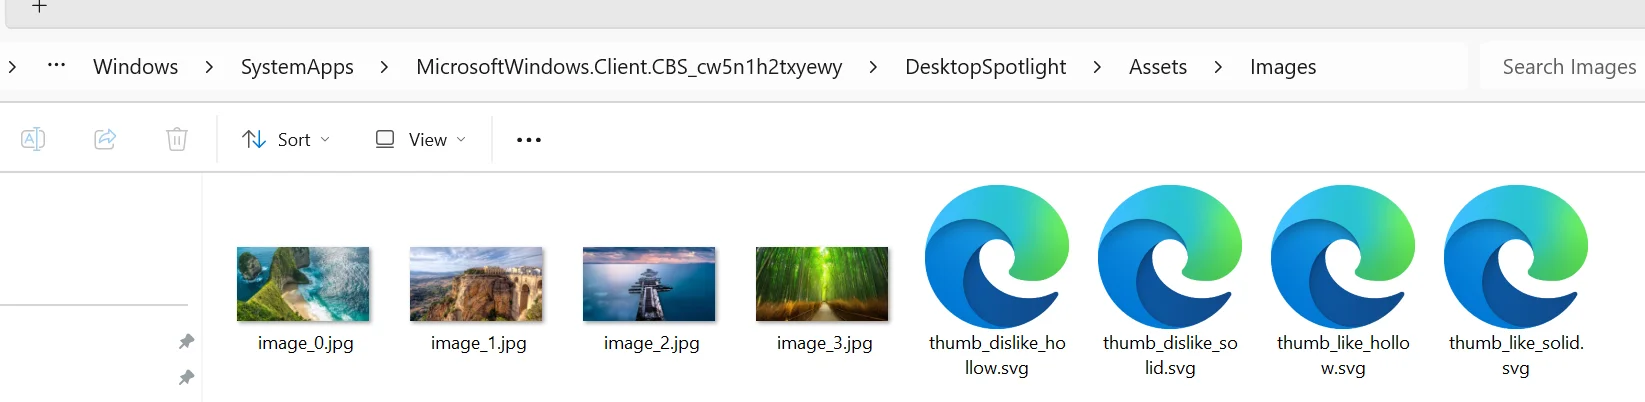This screenshot has width=1645, height=402.
Task: Expand the chevron after MicrosoftWindows.Client.CBS breadcrumb
Action: (x=873, y=67)
